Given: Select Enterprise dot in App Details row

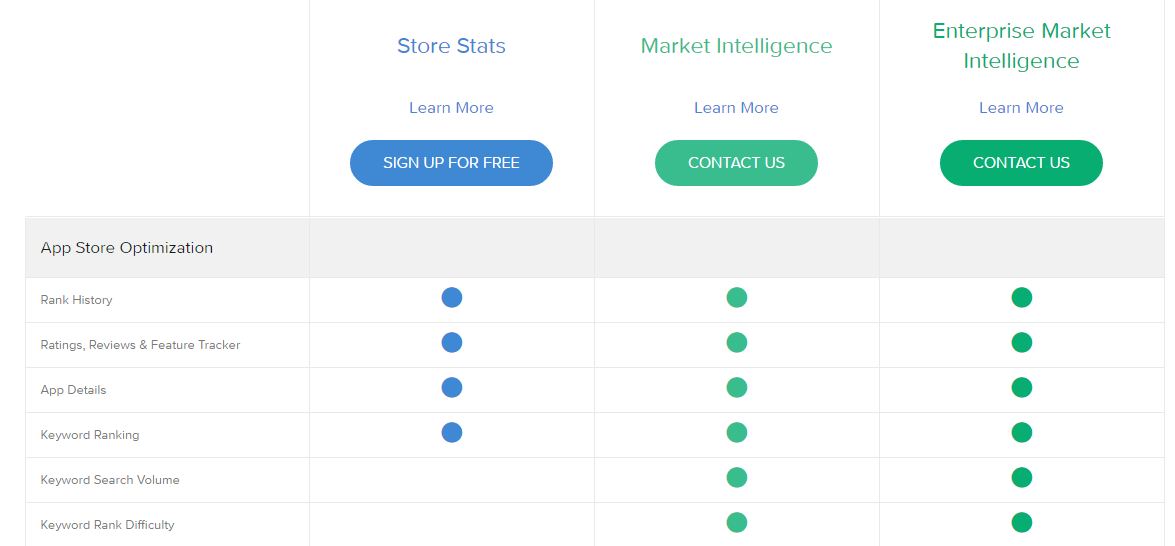Looking at the screenshot, I should click(1021, 387).
